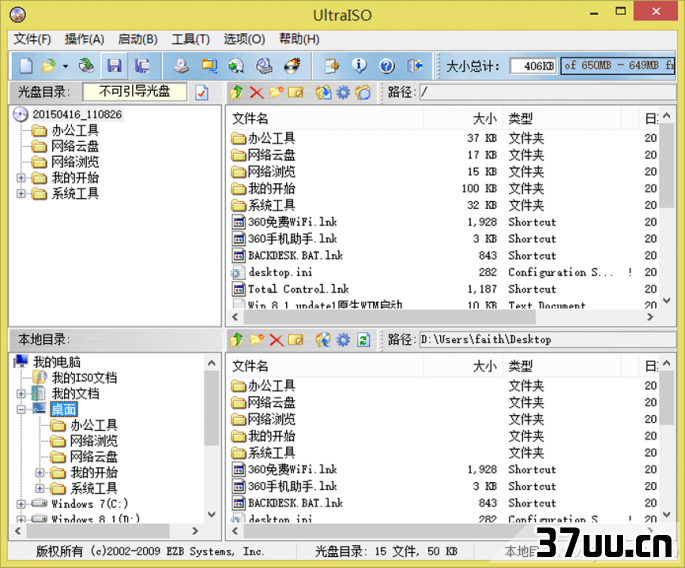
Task: Go up one level in local directory
Action: (x=237, y=339)
